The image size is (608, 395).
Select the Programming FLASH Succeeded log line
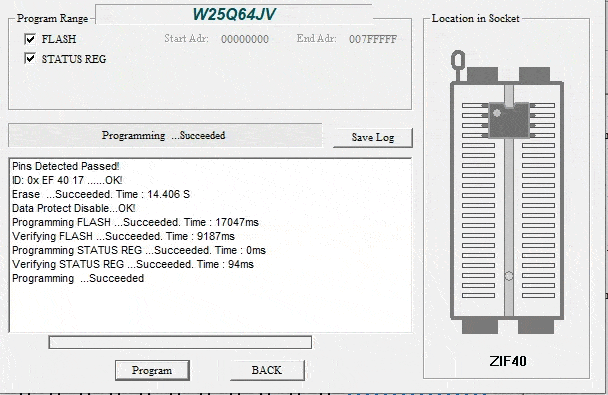pos(135,222)
